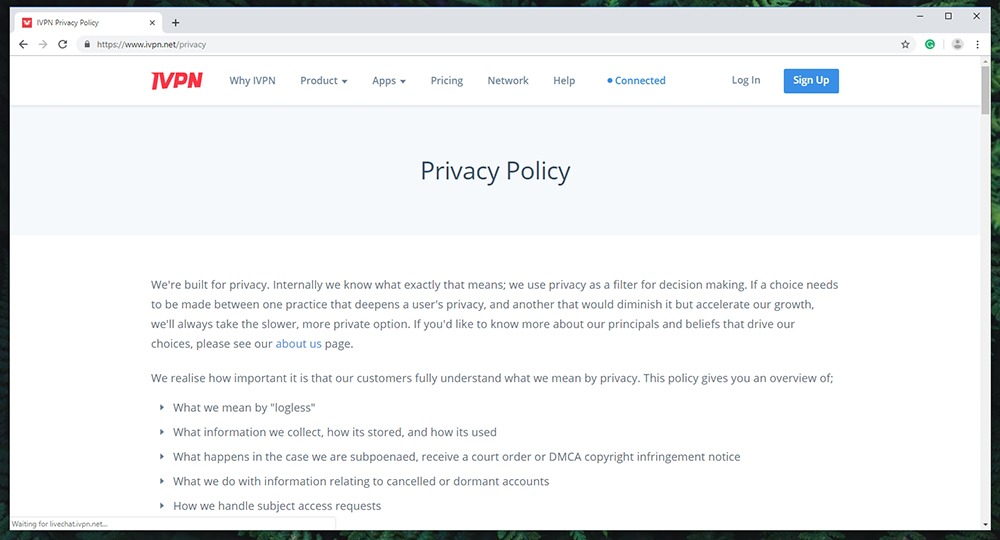Reload the IVPN privacy page
This screenshot has height=540, width=1000.
[x=62, y=44]
